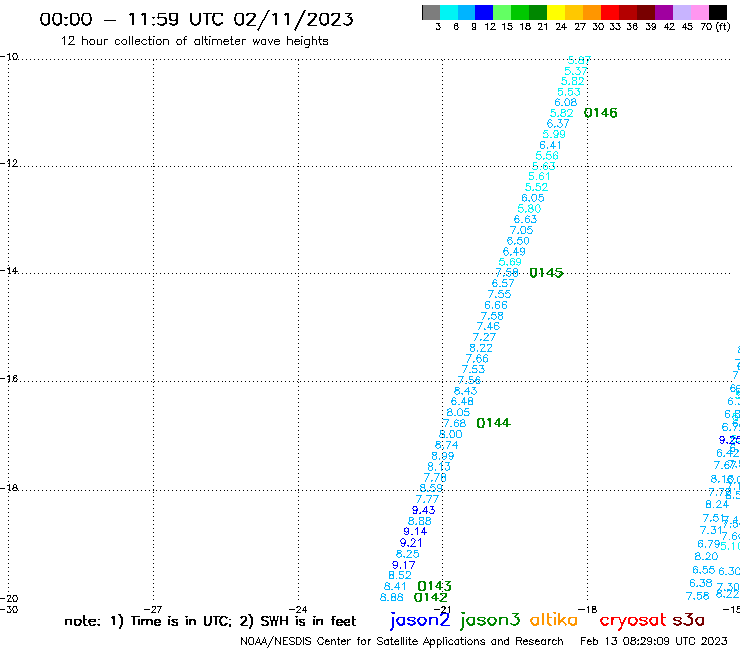
Task: Click the -24 longitude axis label
Action: pos(298,609)
